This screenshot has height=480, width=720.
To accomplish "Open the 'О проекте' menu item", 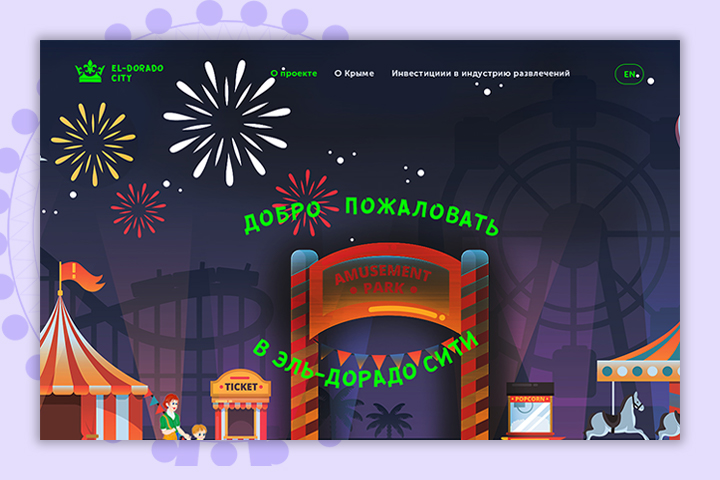I will (x=294, y=73).
